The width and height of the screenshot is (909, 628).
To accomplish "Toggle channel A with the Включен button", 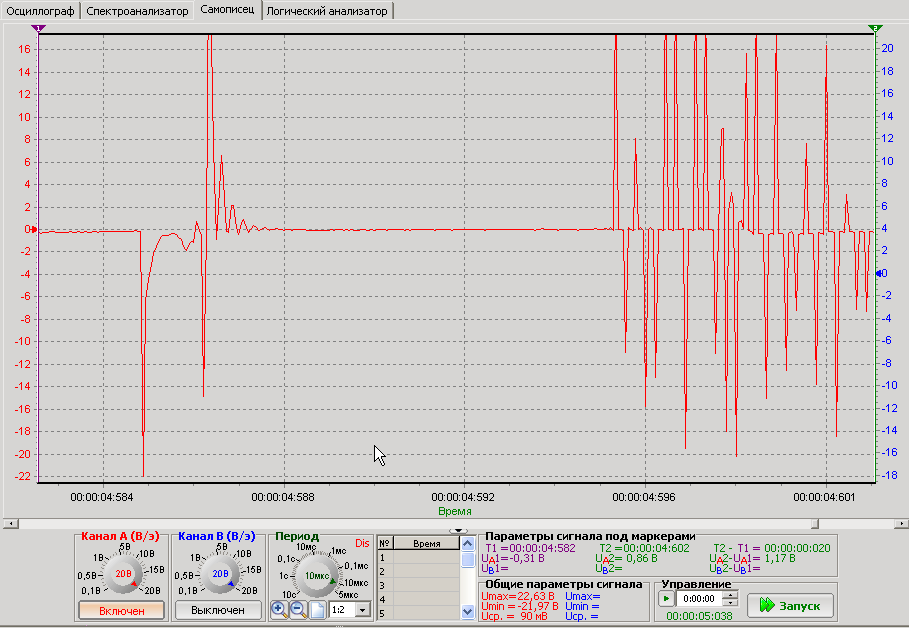I will [122, 611].
